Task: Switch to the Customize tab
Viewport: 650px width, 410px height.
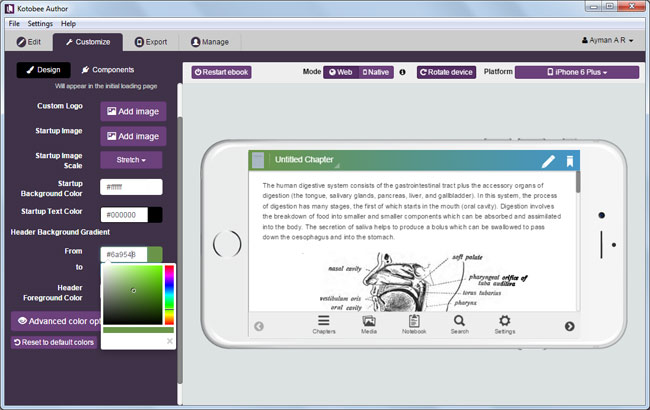Action: tap(88, 42)
